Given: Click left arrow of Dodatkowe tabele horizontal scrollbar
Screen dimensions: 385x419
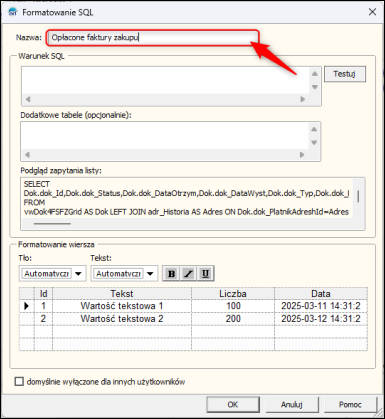Looking at the screenshot, I should tap(27, 155).
